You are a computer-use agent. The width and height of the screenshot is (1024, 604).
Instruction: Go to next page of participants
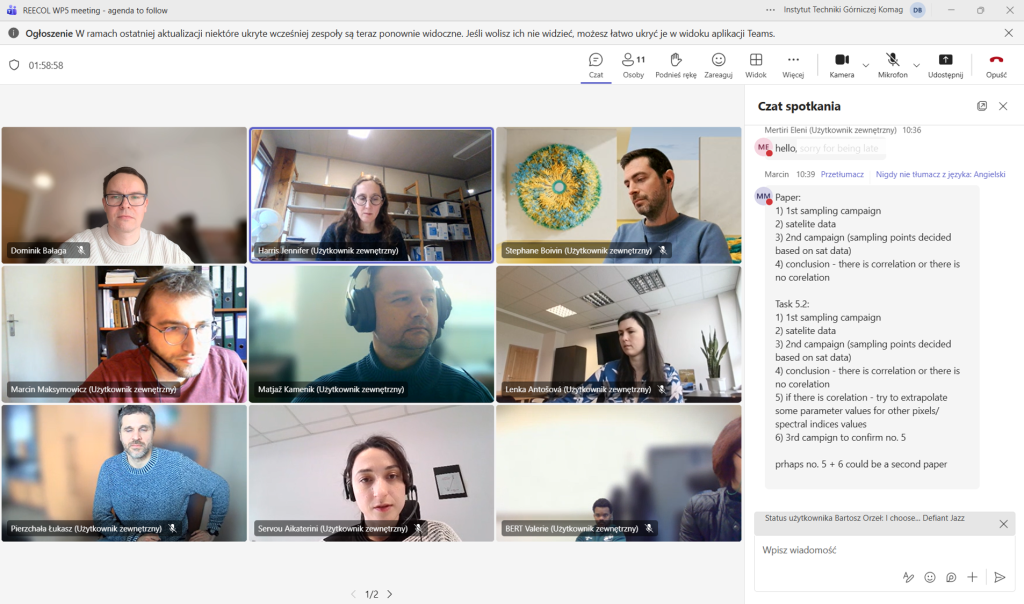click(x=390, y=594)
